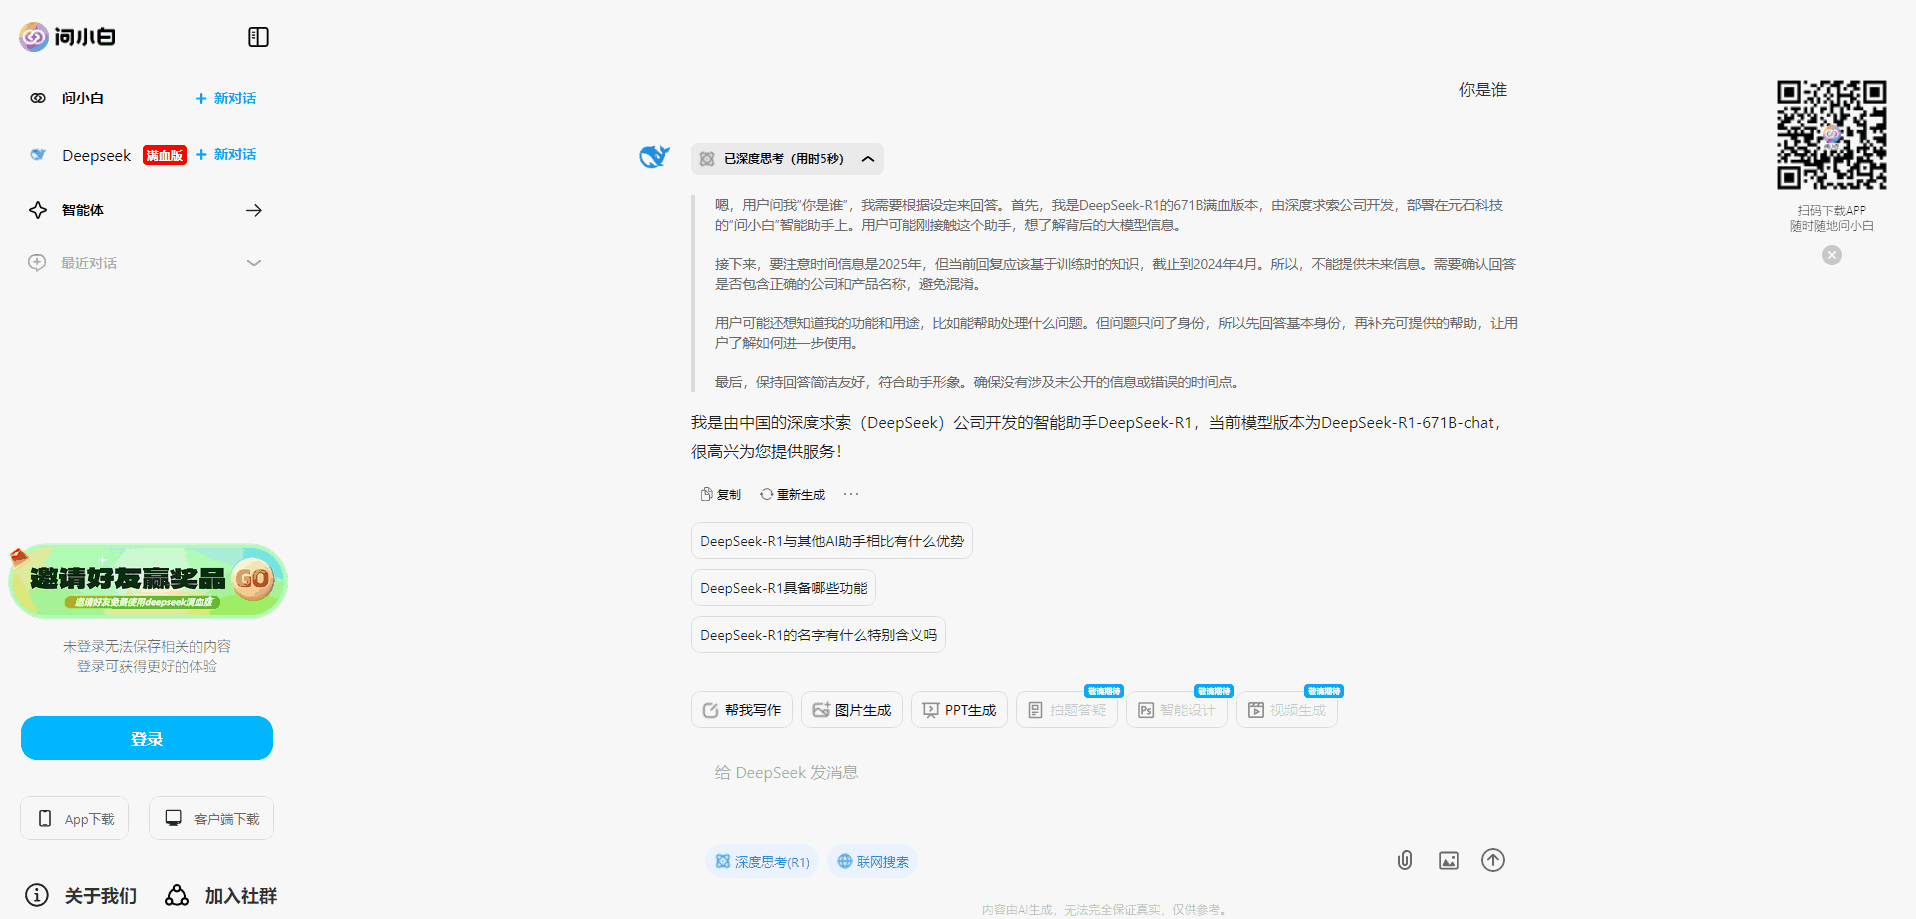Collapse the 已深度思考 reasoning block
Viewport: 1916px width, 919px height.
pos(868,159)
